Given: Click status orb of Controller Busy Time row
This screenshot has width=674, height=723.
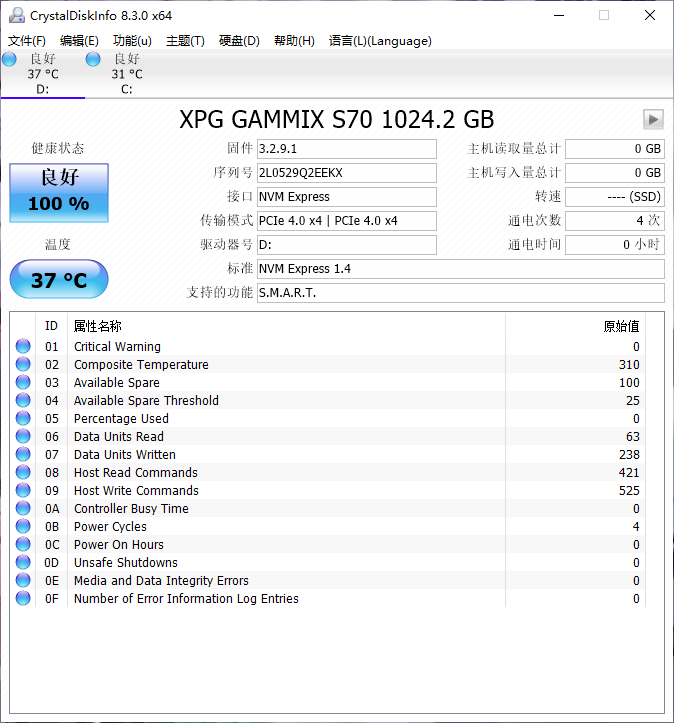Looking at the screenshot, I should pos(23,508).
